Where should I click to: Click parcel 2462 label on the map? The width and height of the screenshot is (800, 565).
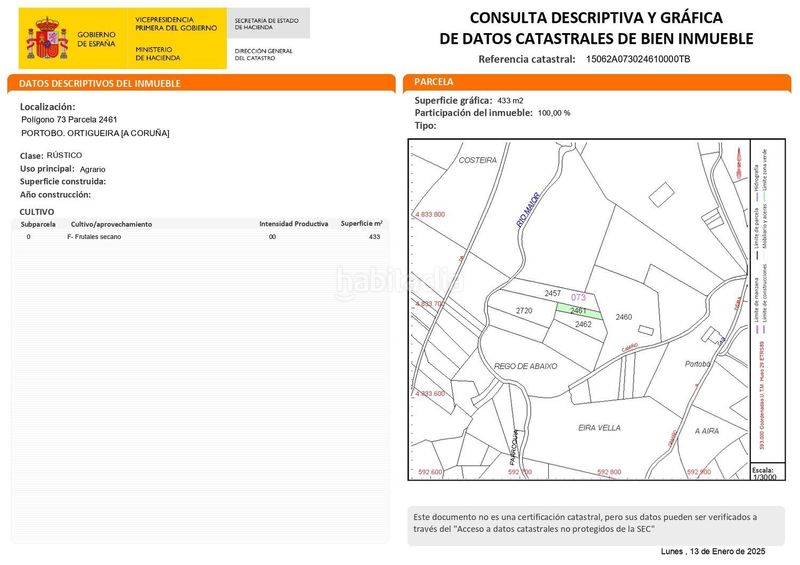coord(583,324)
